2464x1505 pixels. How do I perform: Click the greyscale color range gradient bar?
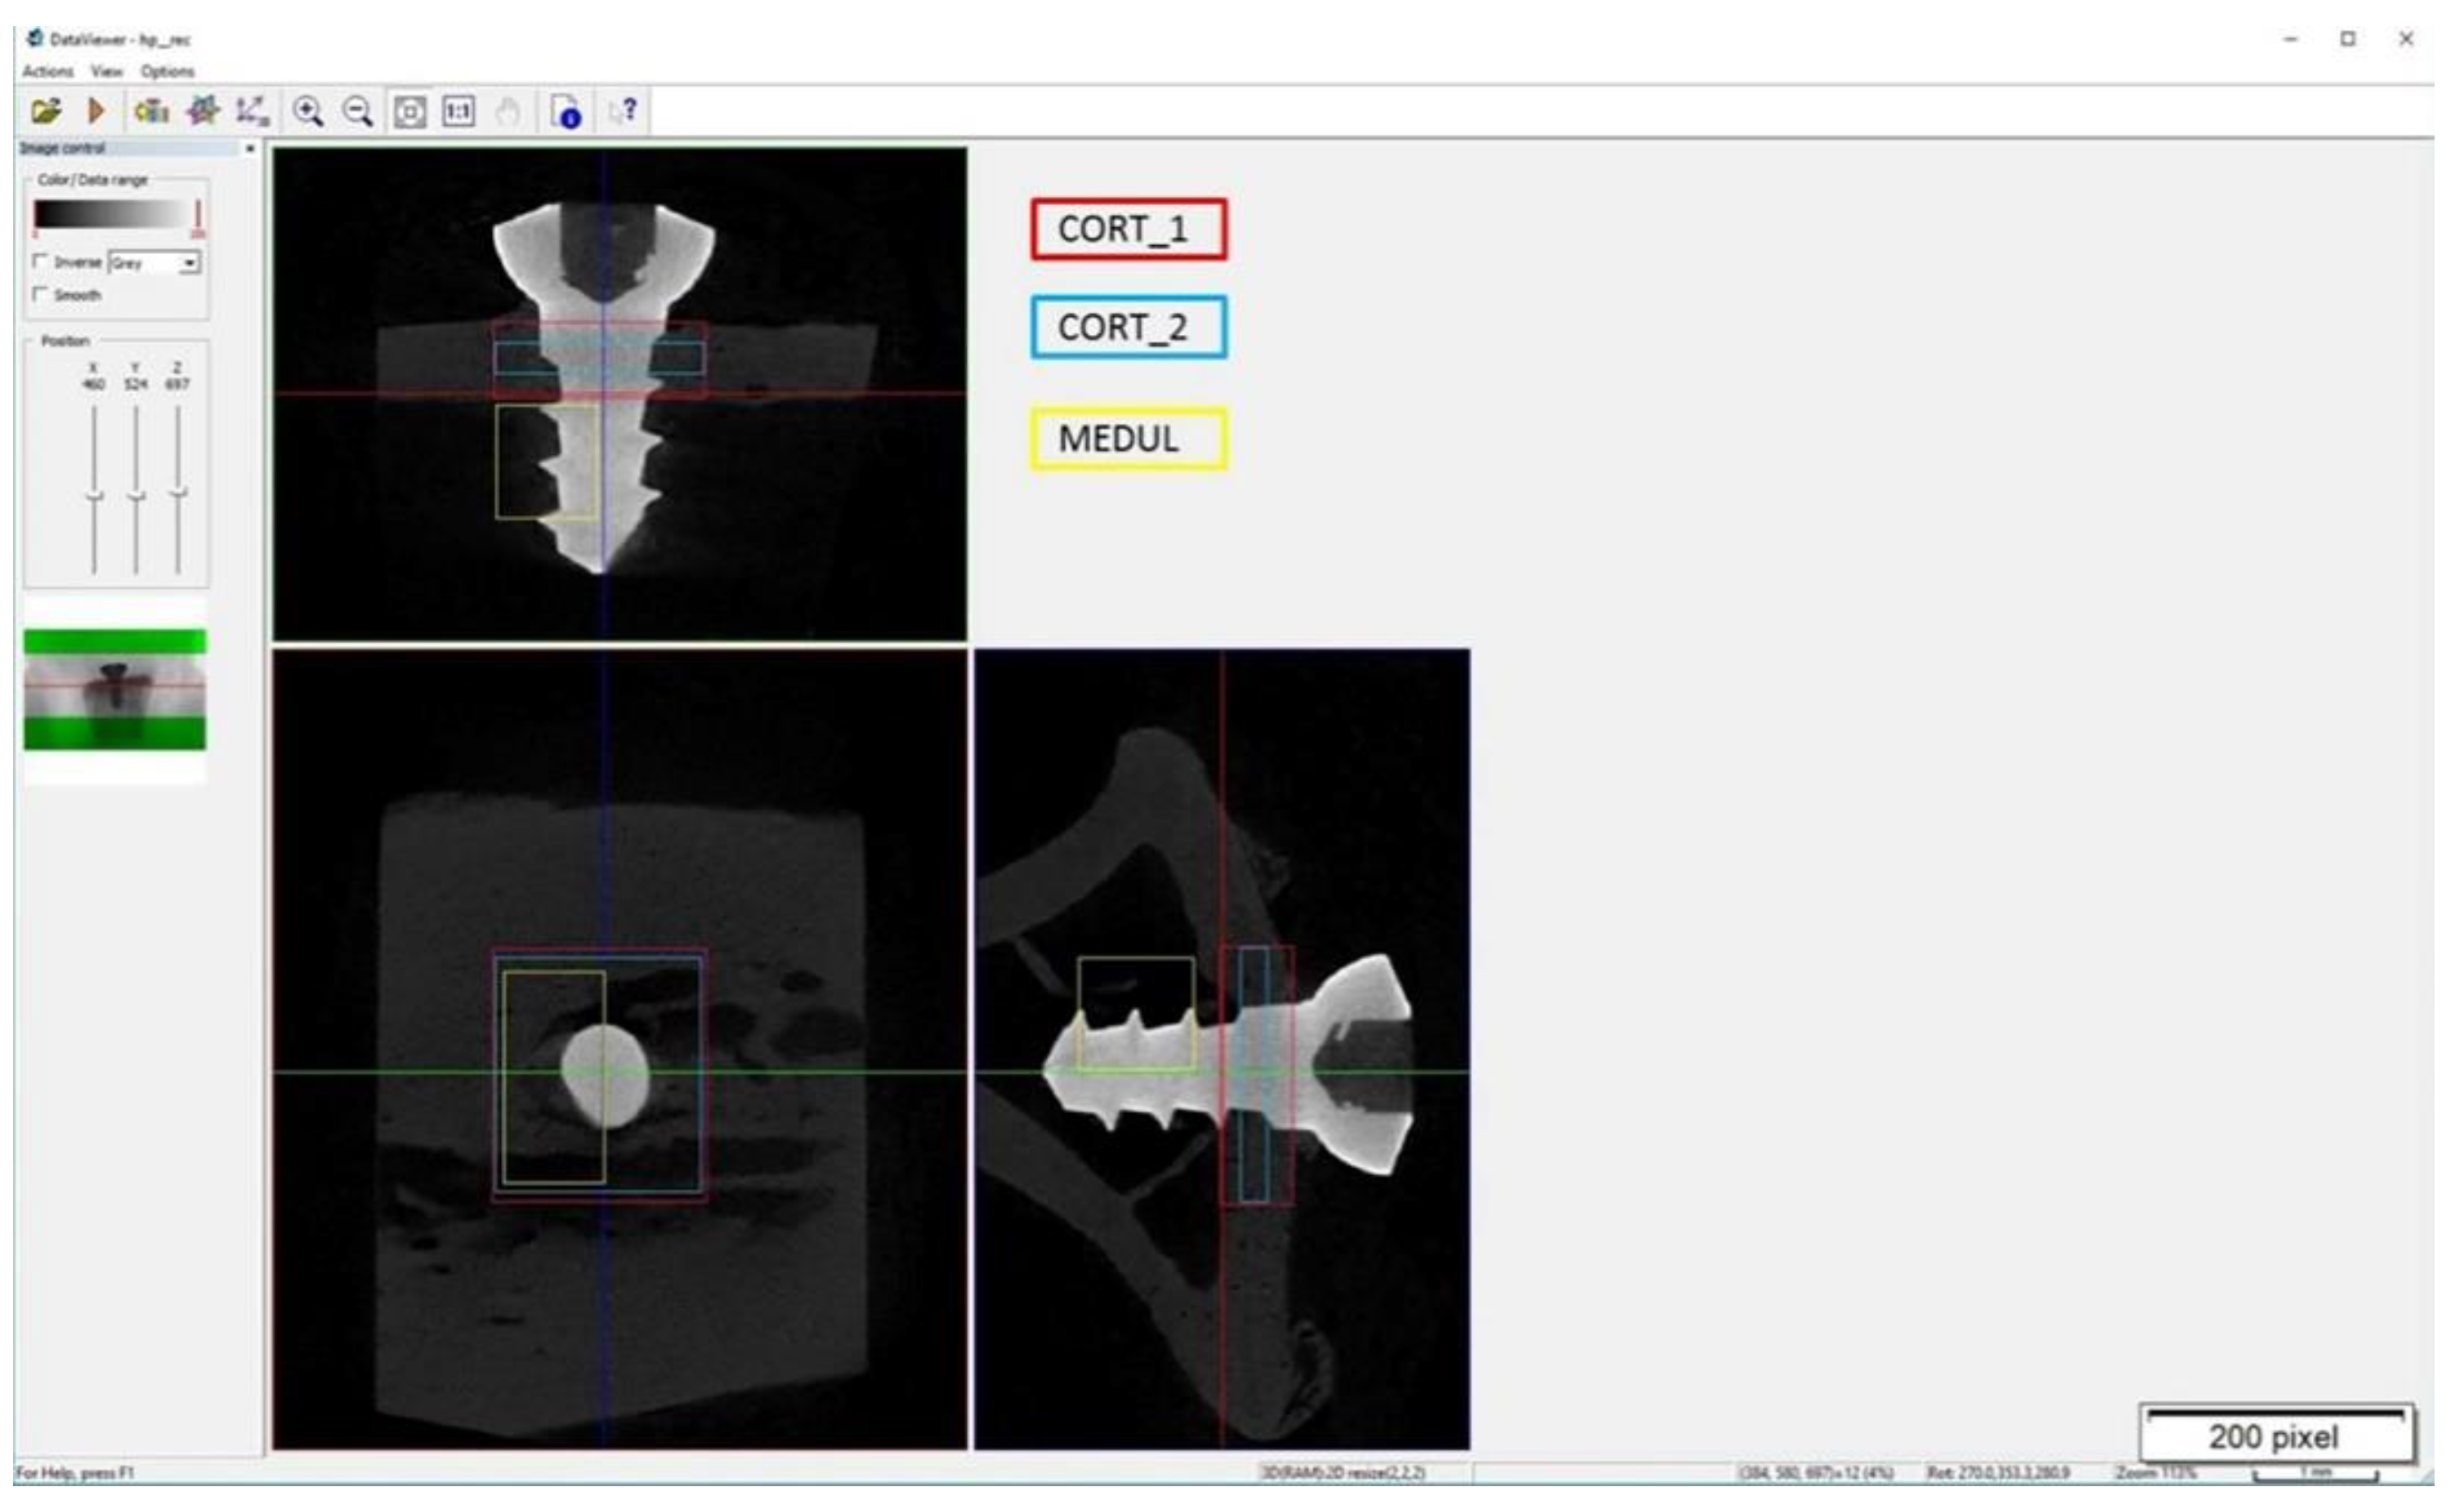click(x=110, y=214)
